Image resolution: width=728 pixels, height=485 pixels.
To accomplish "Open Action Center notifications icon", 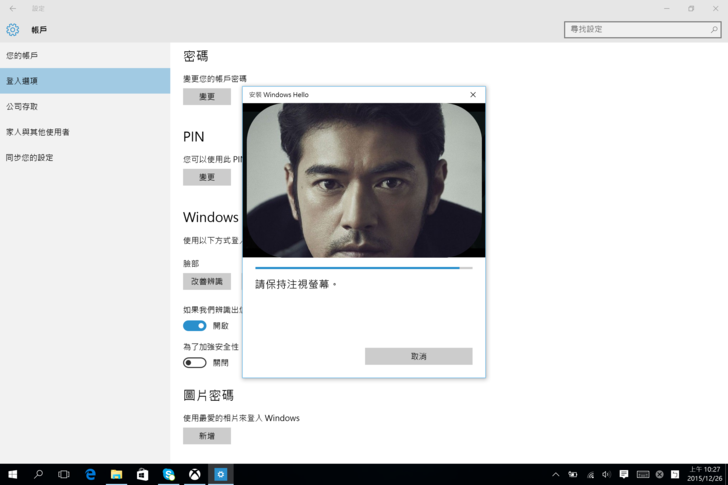I will [x=624, y=474].
